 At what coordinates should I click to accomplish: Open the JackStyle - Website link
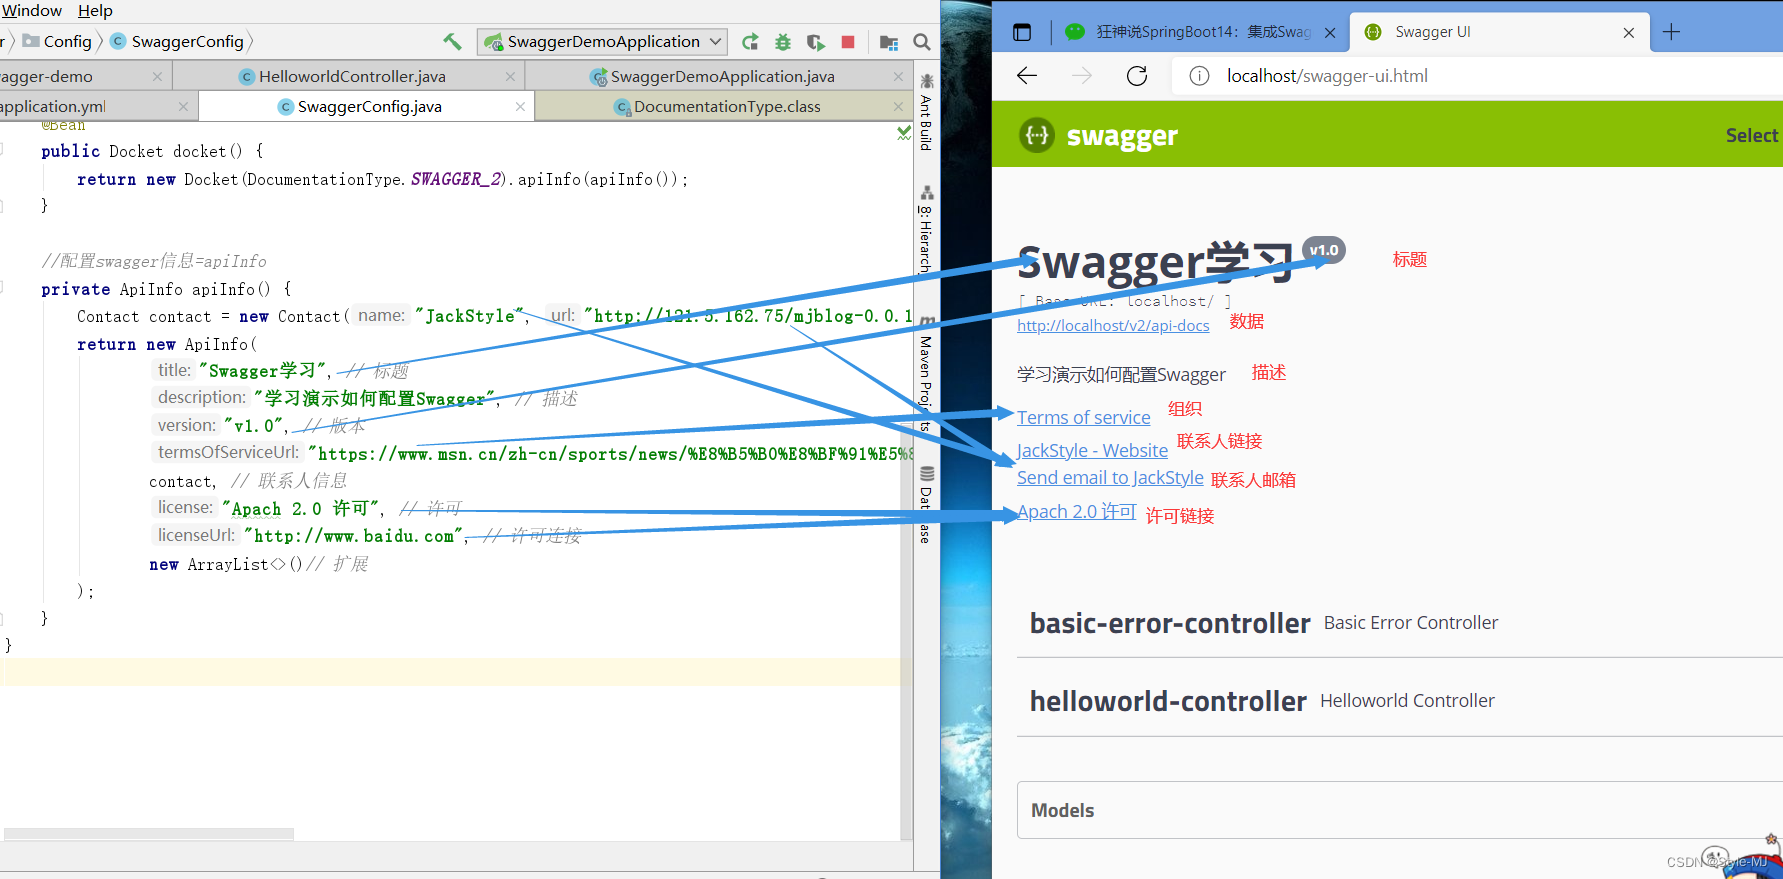[x=1092, y=451]
